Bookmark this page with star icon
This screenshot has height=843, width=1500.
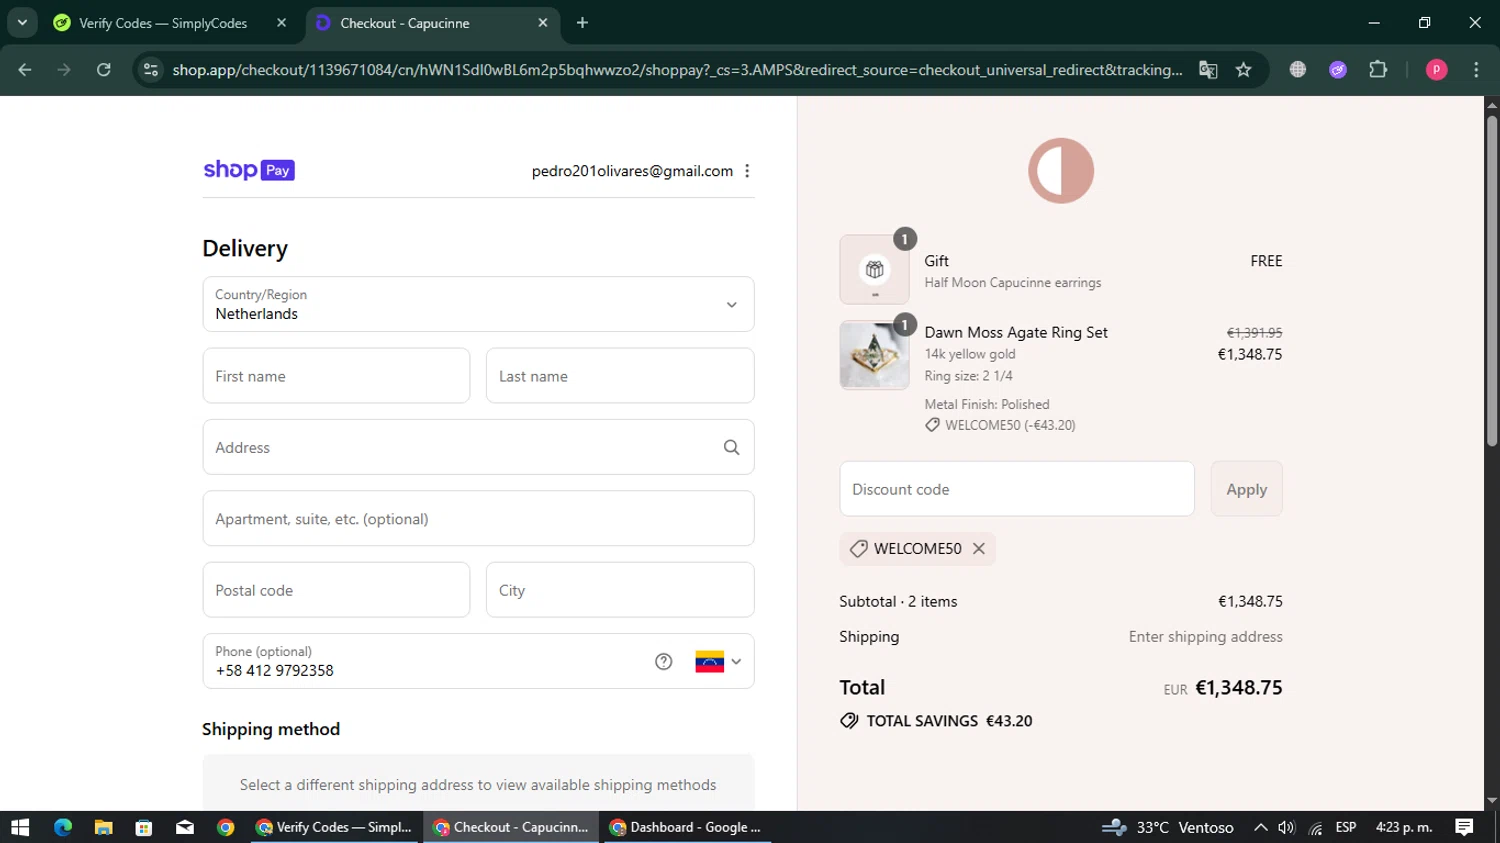coord(1243,70)
